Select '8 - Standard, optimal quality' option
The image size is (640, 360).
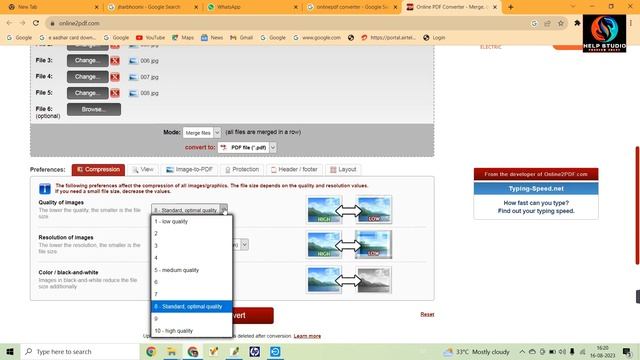[192, 307]
